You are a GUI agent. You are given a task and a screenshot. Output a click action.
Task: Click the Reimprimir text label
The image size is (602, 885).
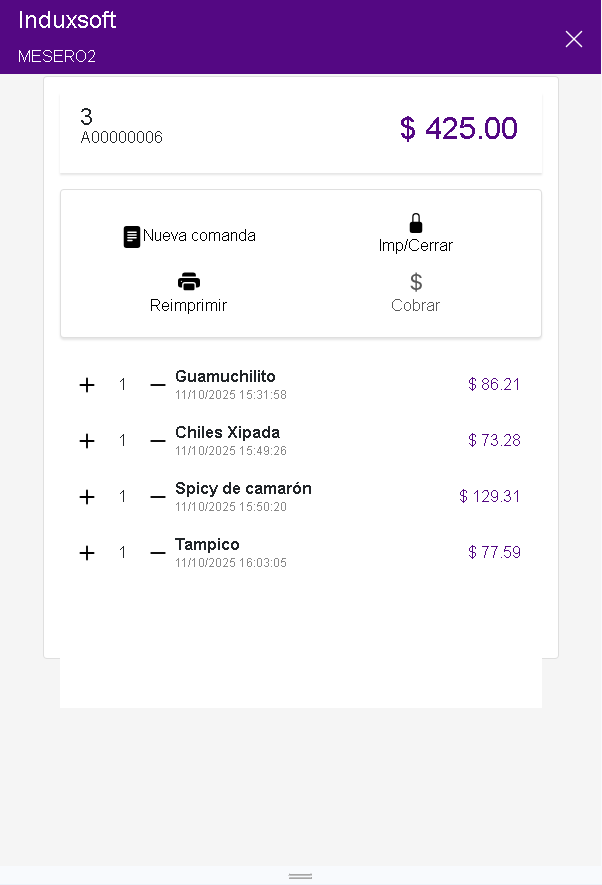[x=188, y=306]
